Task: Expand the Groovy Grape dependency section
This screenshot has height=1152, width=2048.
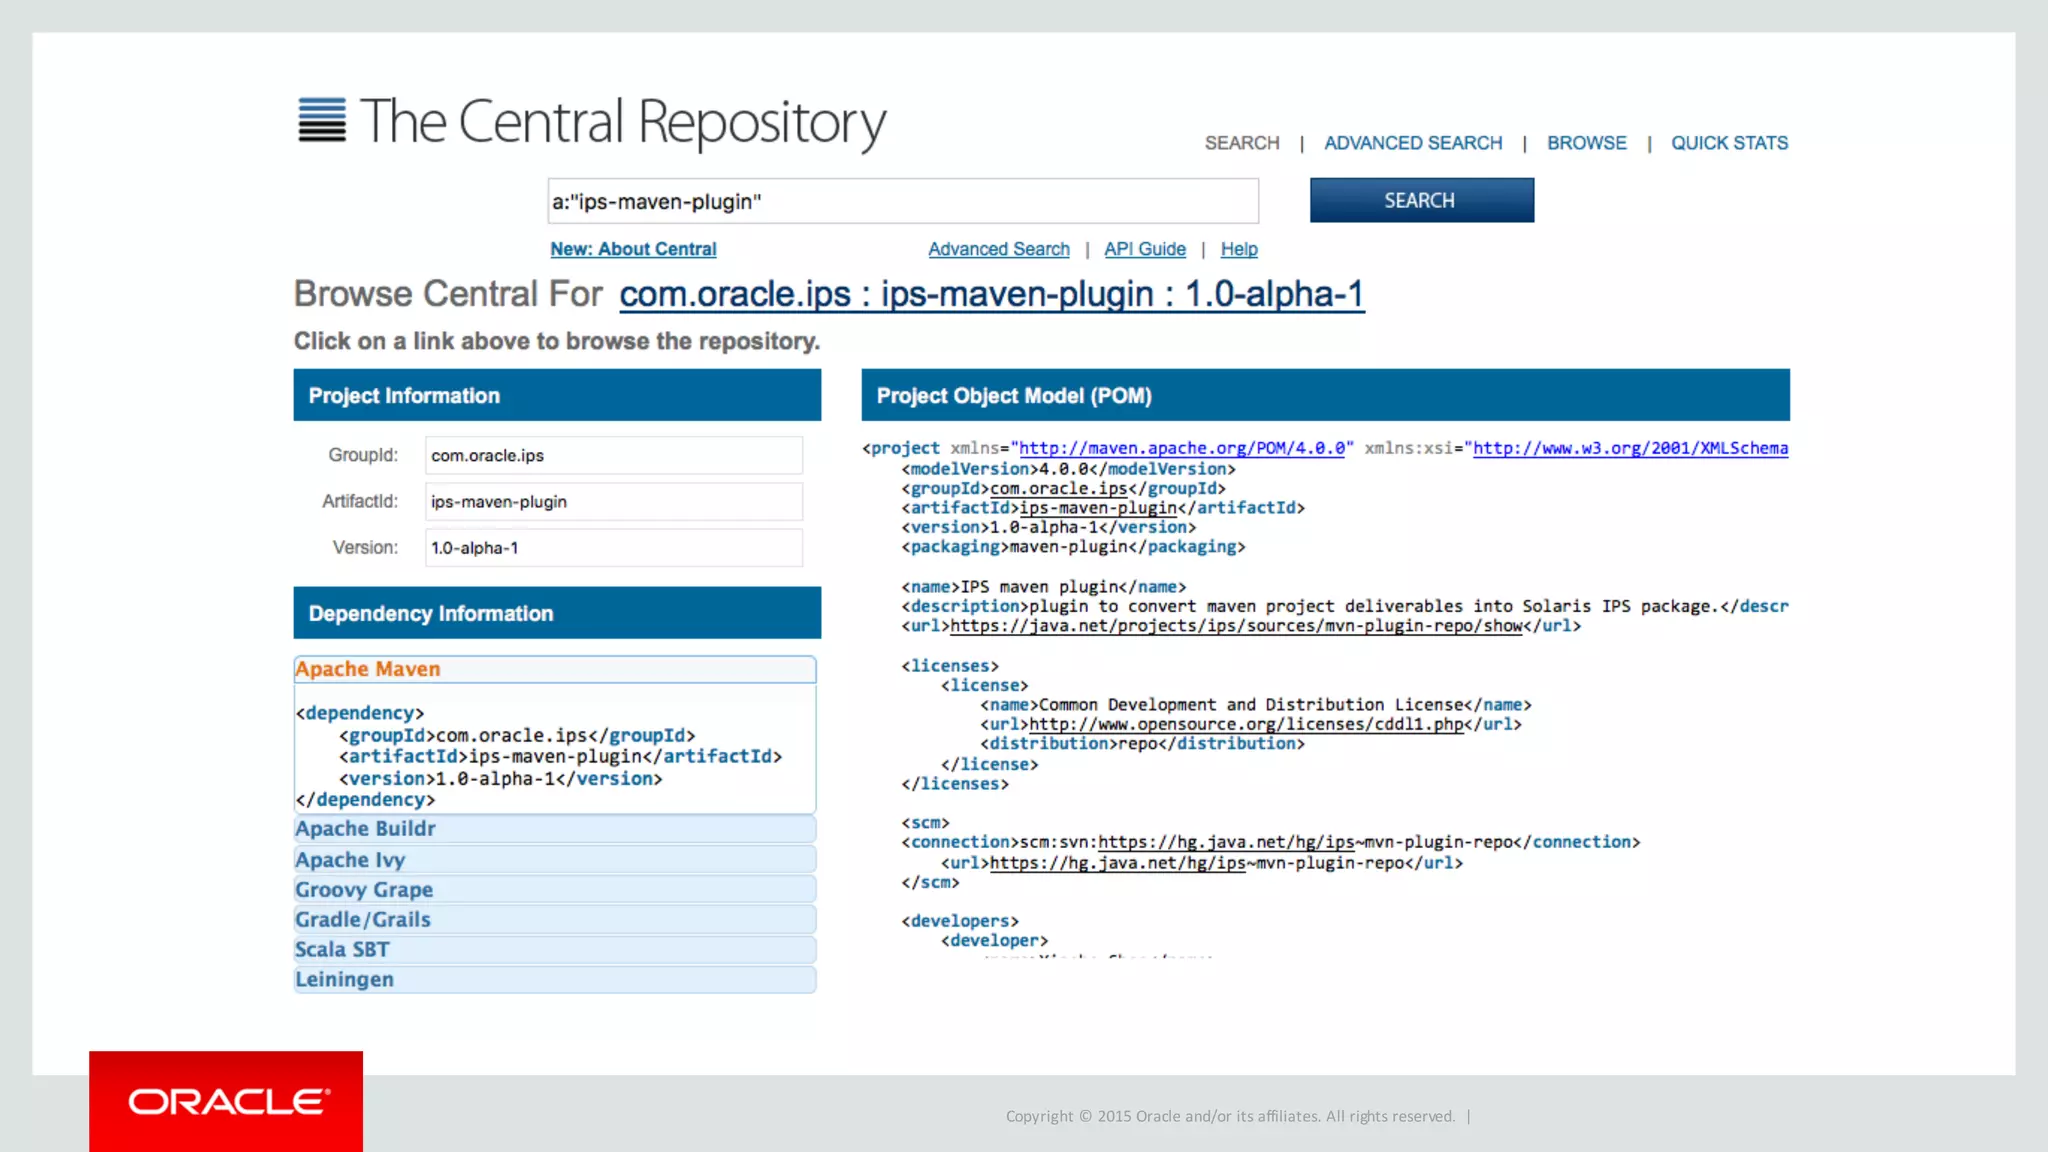Action: tap(555, 889)
